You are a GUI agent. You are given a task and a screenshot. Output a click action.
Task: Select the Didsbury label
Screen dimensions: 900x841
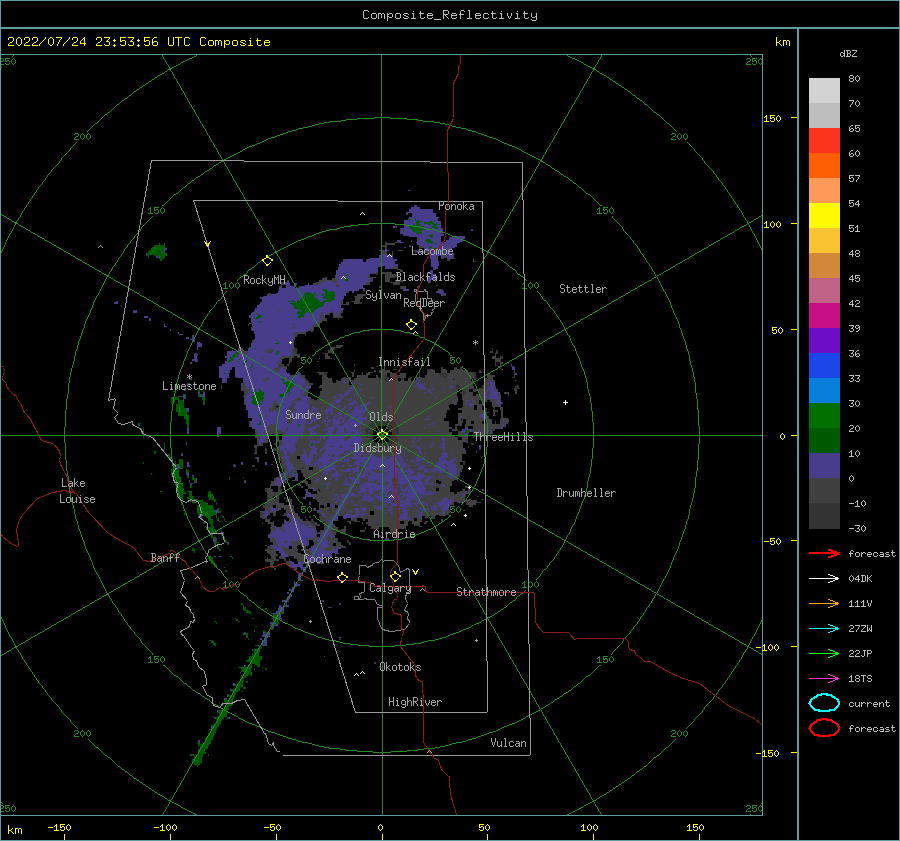(377, 448)
